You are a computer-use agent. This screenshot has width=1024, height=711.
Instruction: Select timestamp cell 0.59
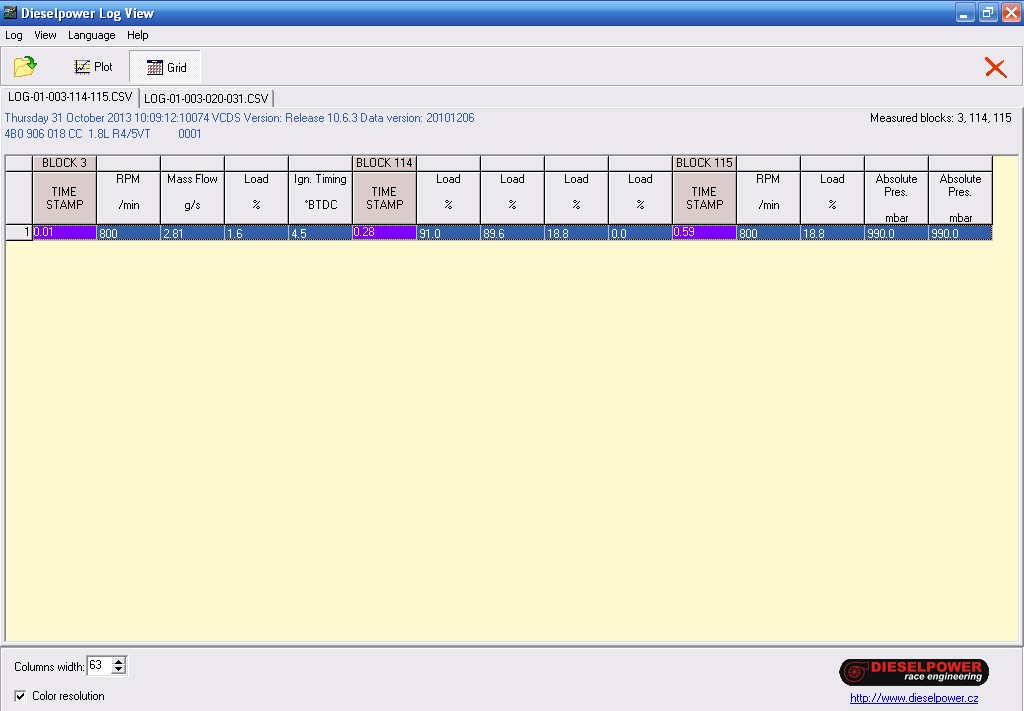click(704, 232)
